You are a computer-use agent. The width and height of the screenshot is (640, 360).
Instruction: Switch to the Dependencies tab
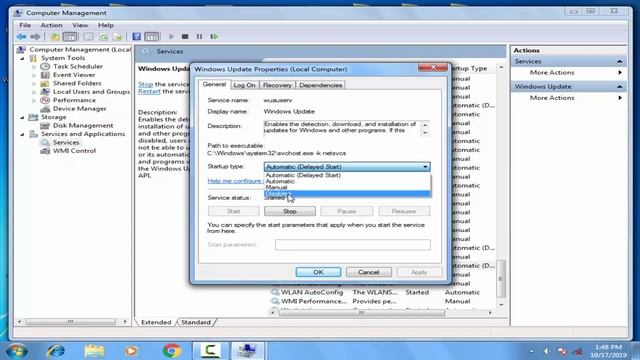(x=320, y=85)
